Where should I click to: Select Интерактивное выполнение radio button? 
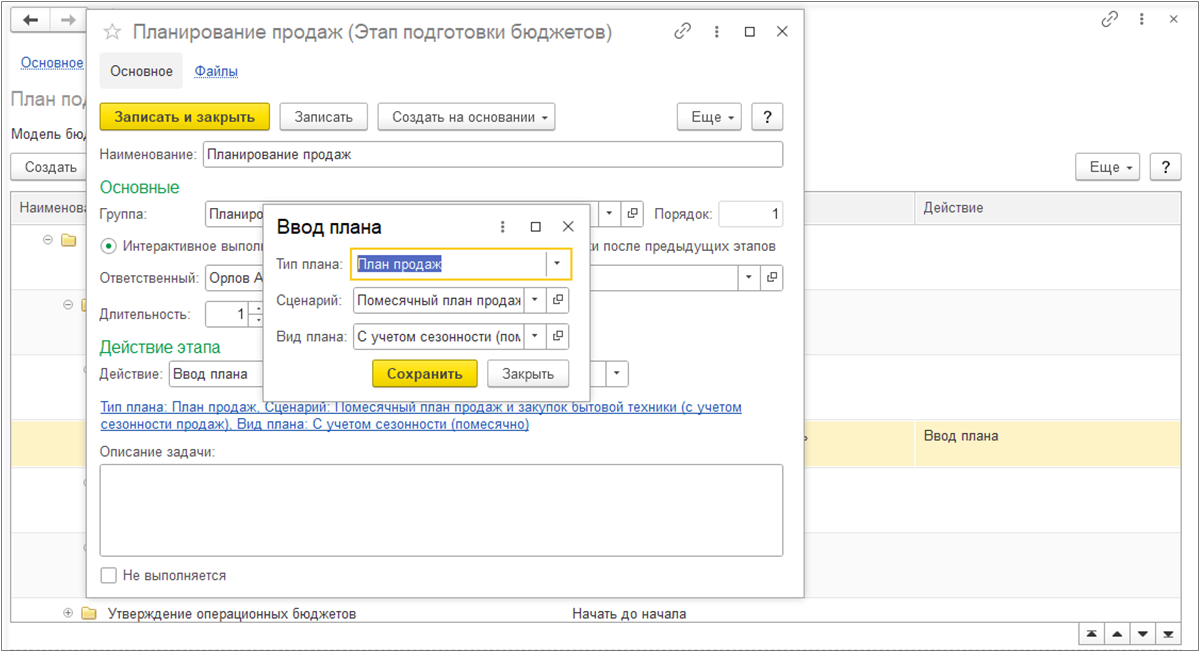pyautogui.click(x=109, y=246)
